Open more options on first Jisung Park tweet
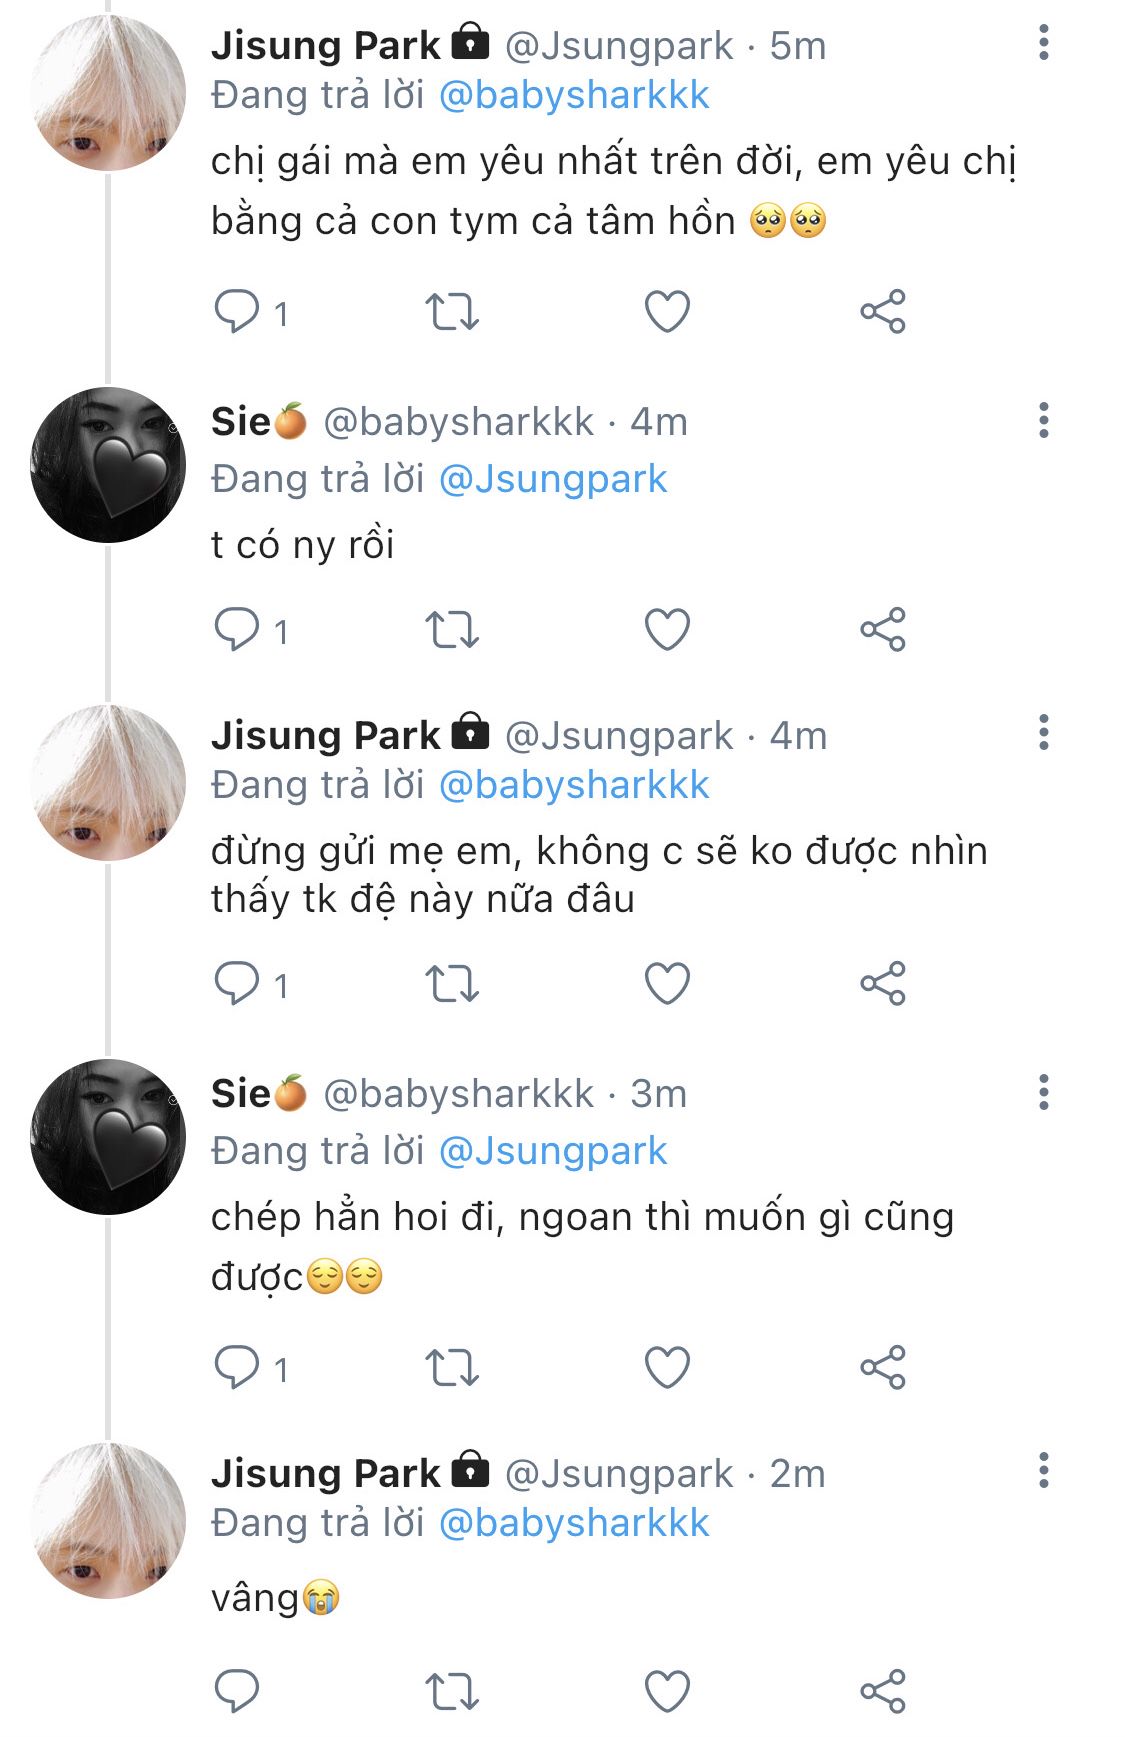The width and height of the screenshot is (1125, 1737). [1043, 43]
